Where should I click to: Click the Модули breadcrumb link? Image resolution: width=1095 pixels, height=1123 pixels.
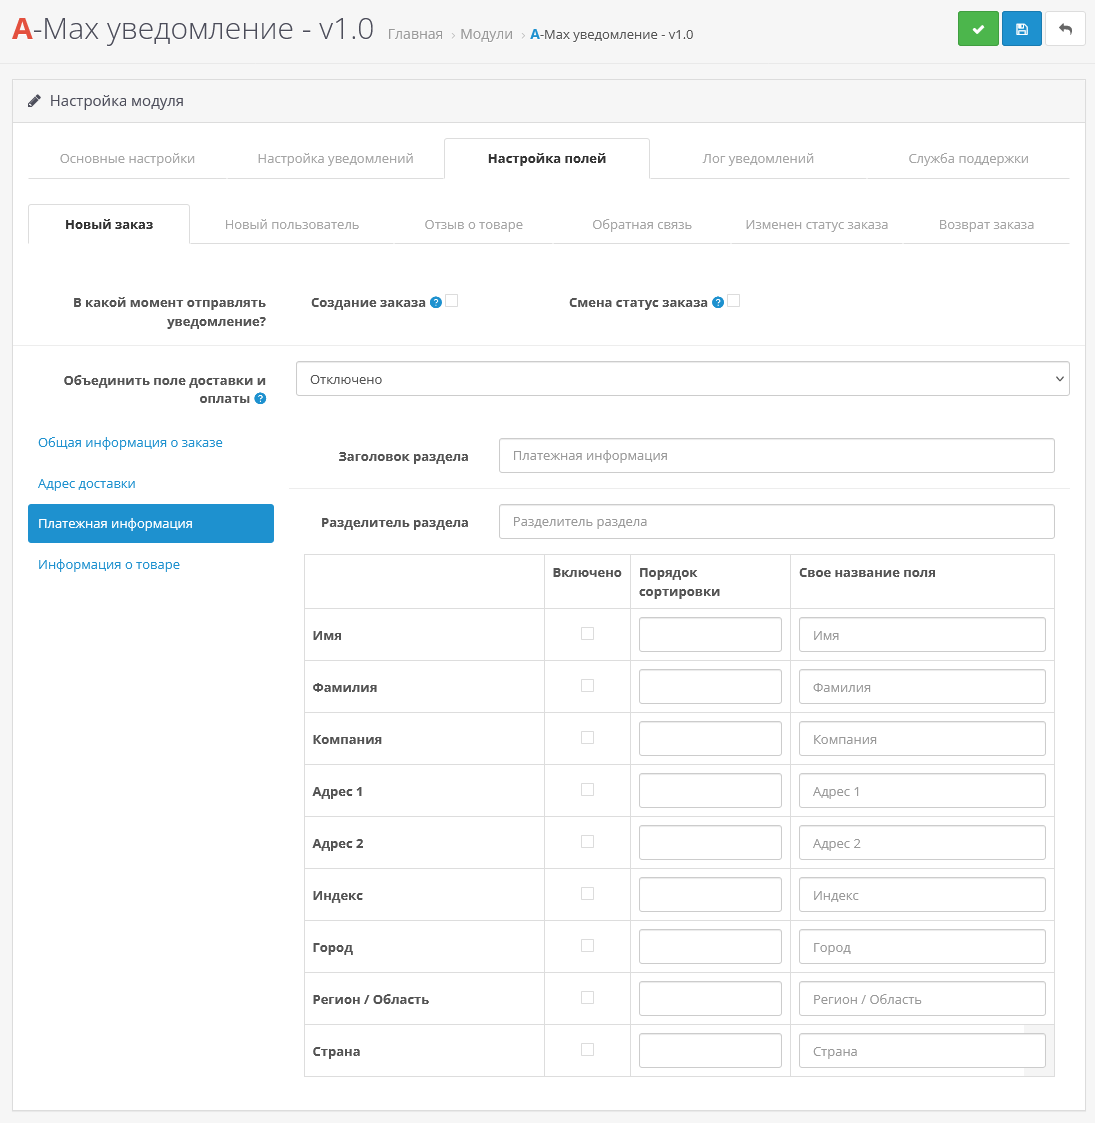(x=486, y=34)
